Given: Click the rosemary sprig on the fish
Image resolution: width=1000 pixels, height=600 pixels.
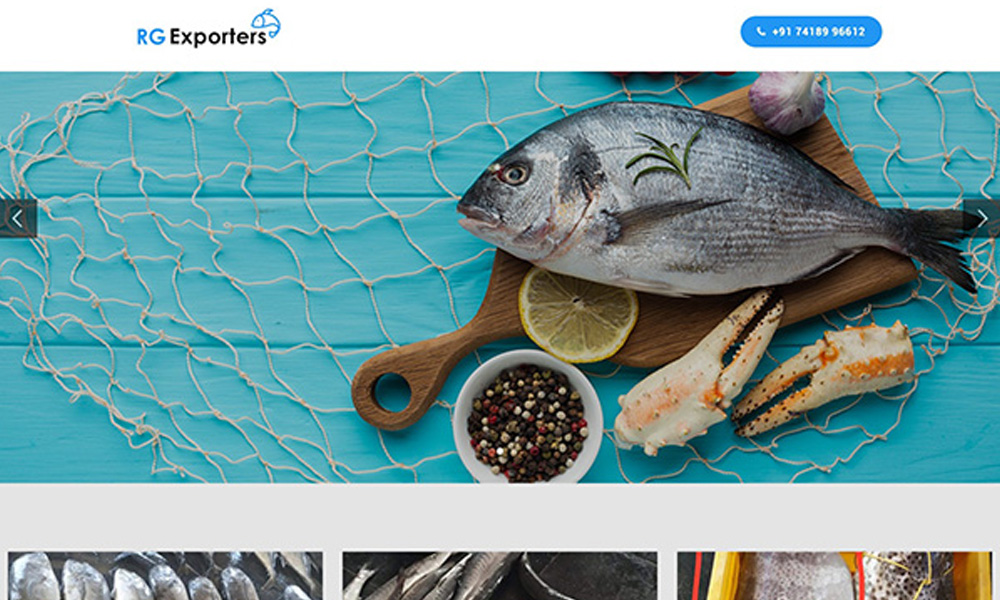Looking at the screenshot, I should pos(666,157).
